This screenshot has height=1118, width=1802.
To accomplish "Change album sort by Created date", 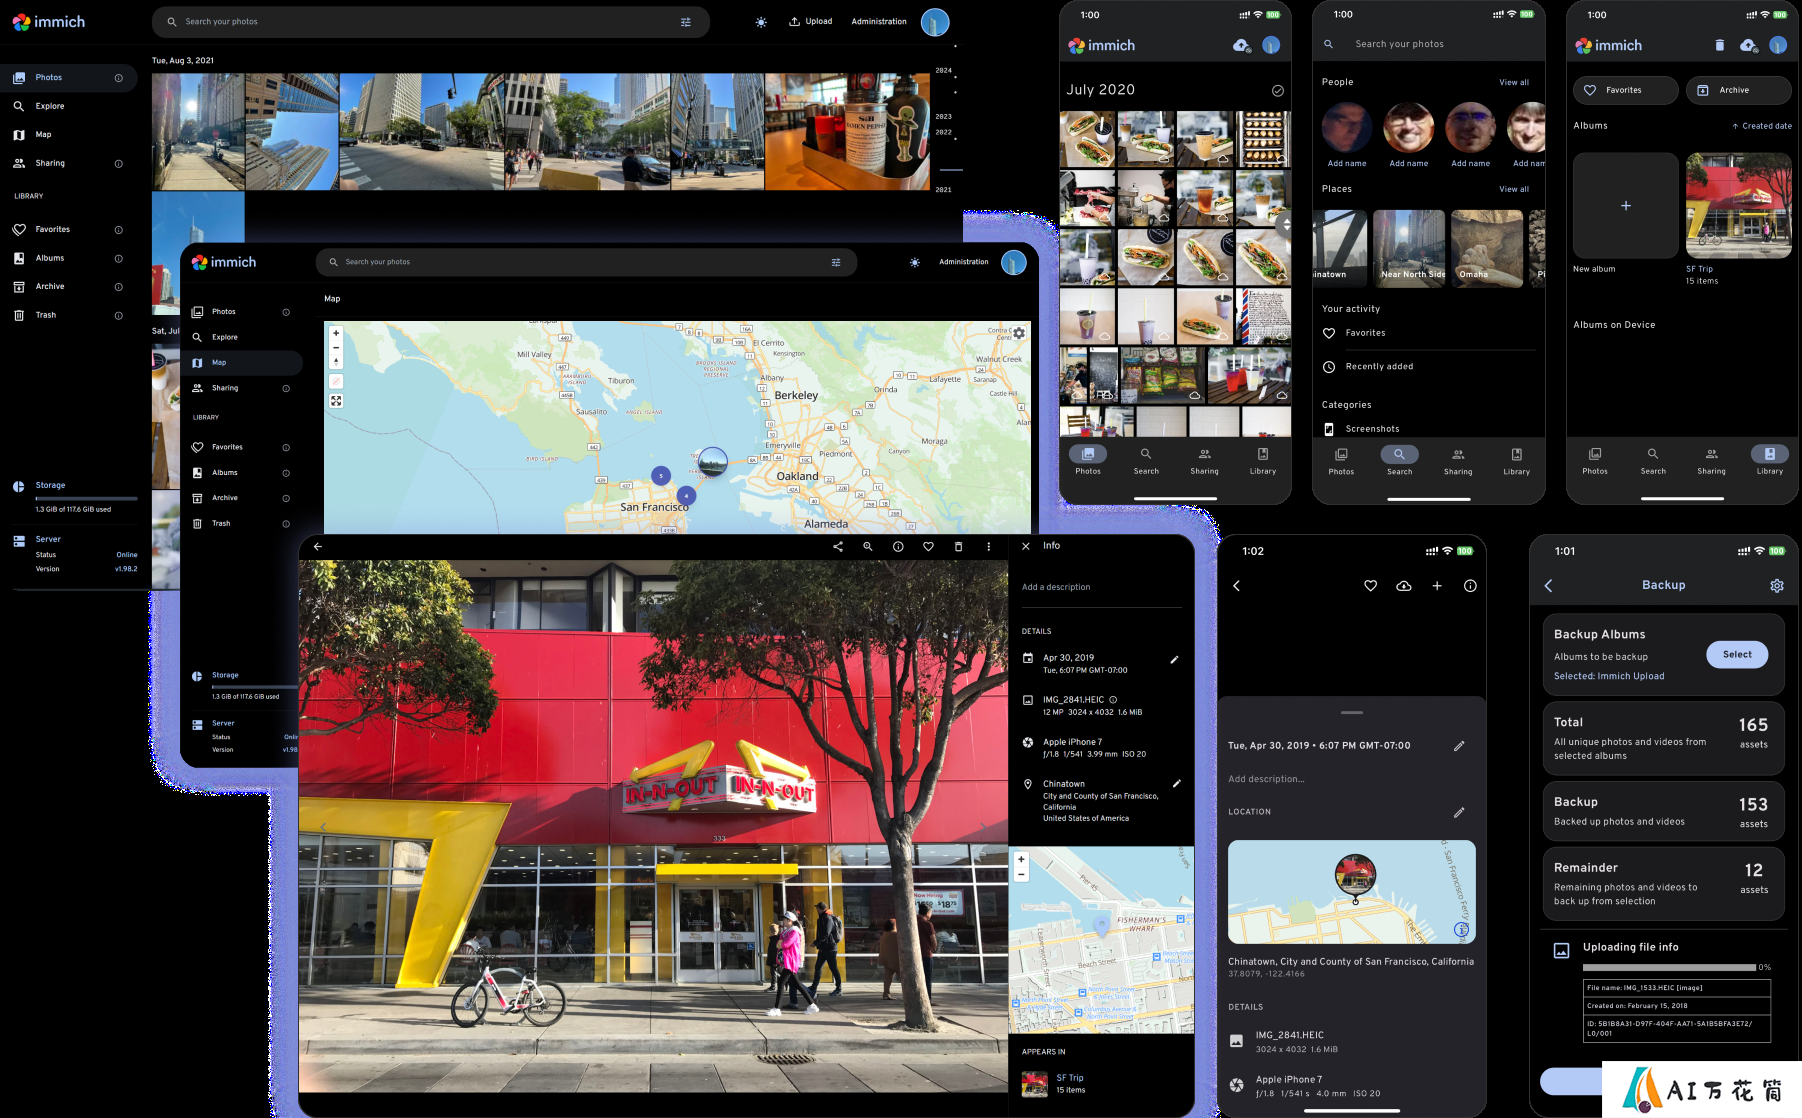I will tap(1762, 127).
